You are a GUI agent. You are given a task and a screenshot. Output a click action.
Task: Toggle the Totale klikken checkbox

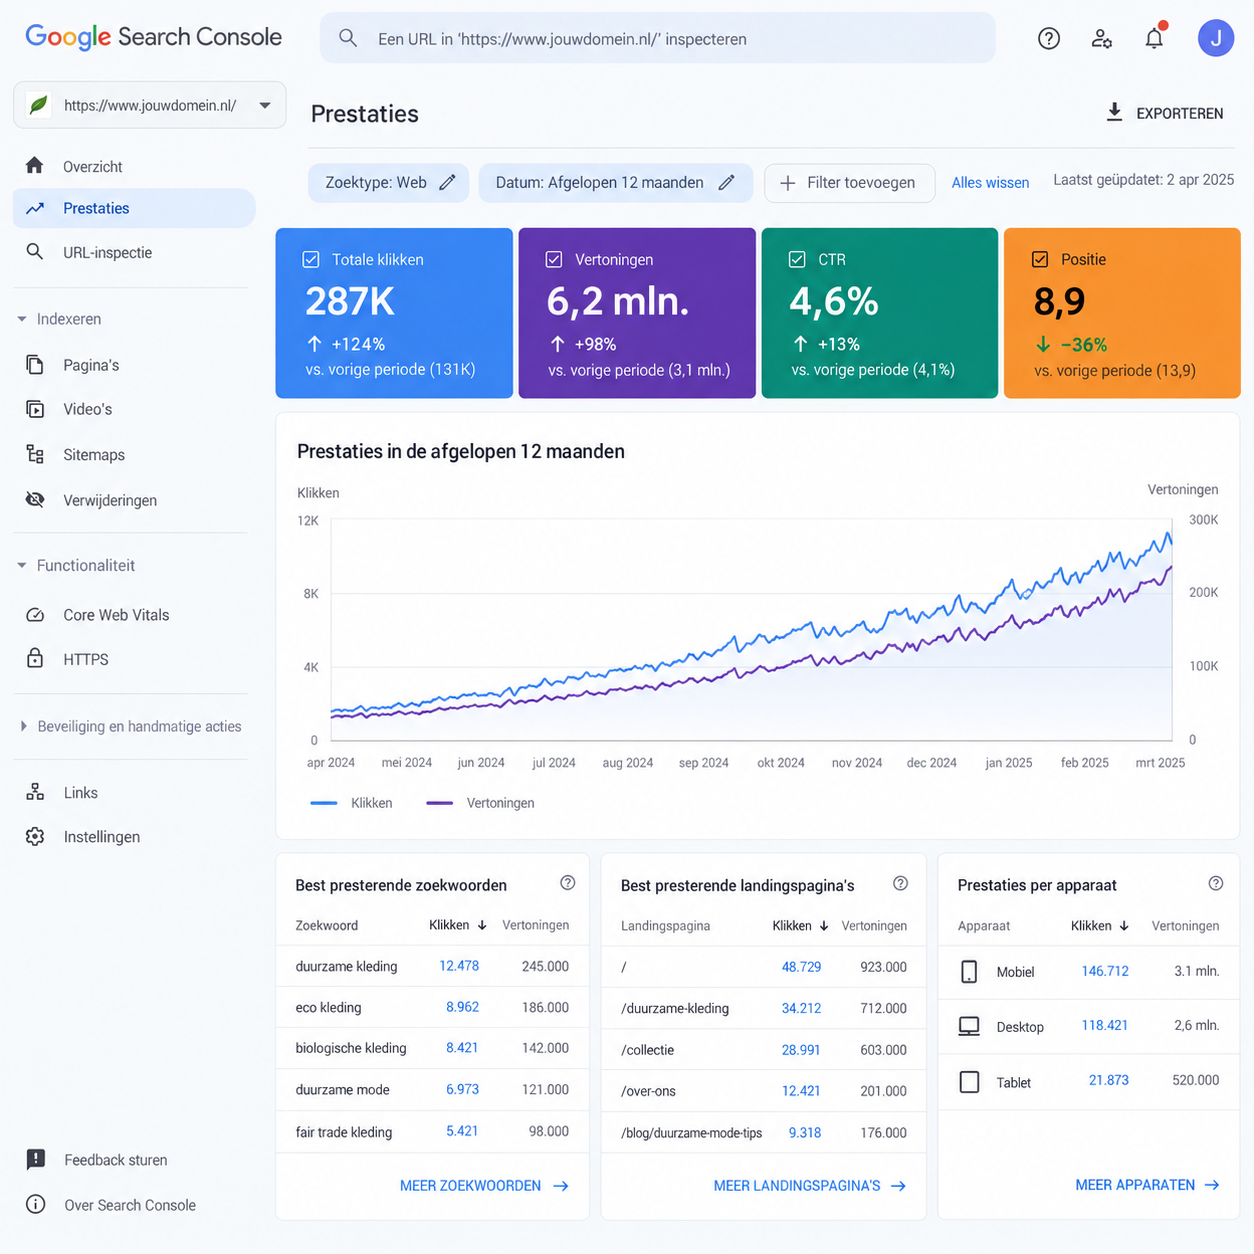311,259
